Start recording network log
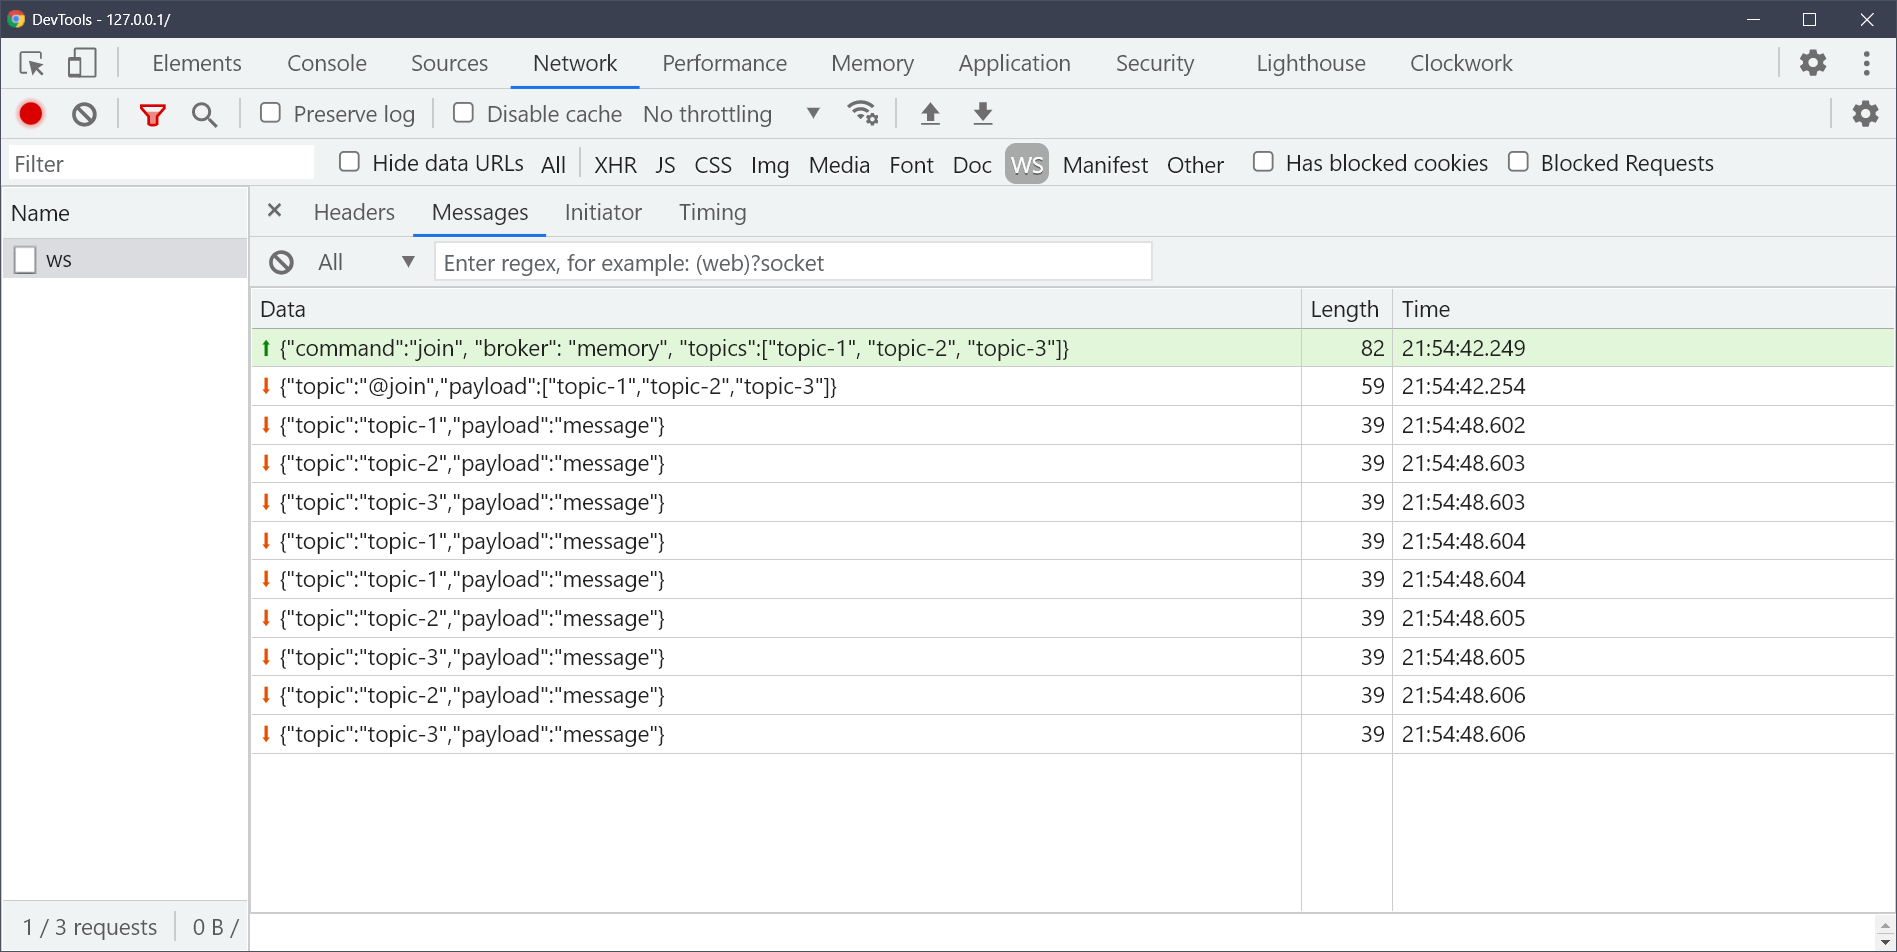Viewport: 1897px width, 952px height. click(30, 113)
